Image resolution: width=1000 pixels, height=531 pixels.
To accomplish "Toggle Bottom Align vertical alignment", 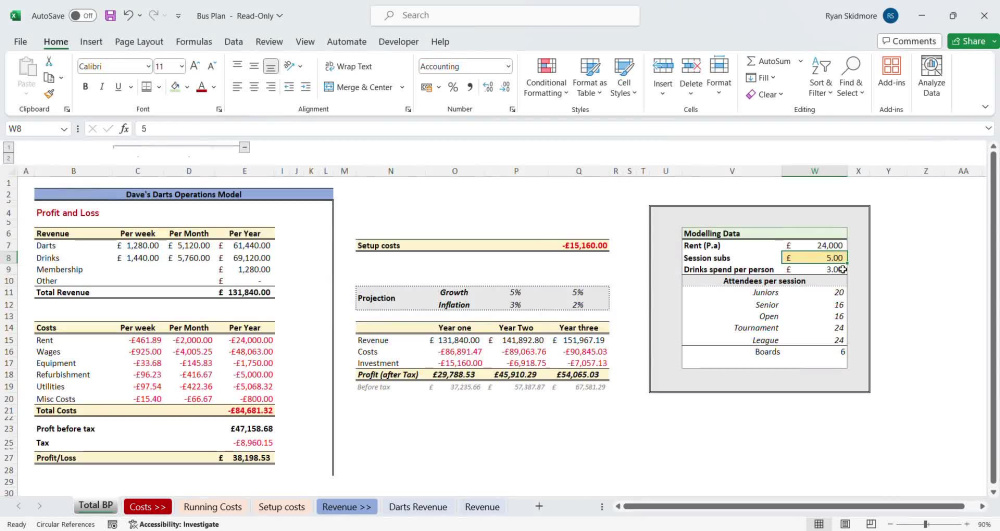I will tap(270, 66).
